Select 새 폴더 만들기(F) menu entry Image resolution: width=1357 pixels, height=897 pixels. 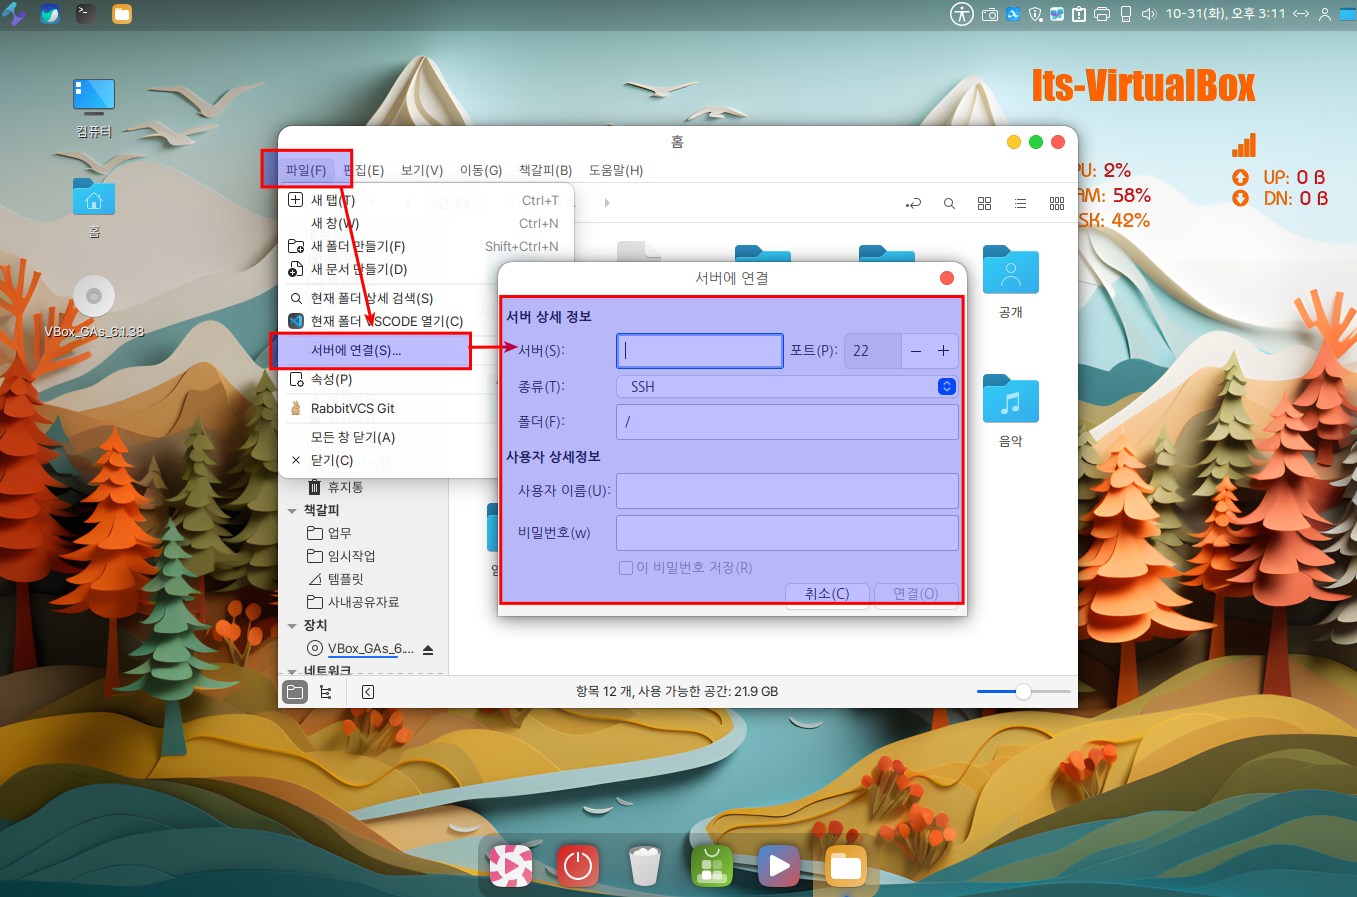click(424, 246)
